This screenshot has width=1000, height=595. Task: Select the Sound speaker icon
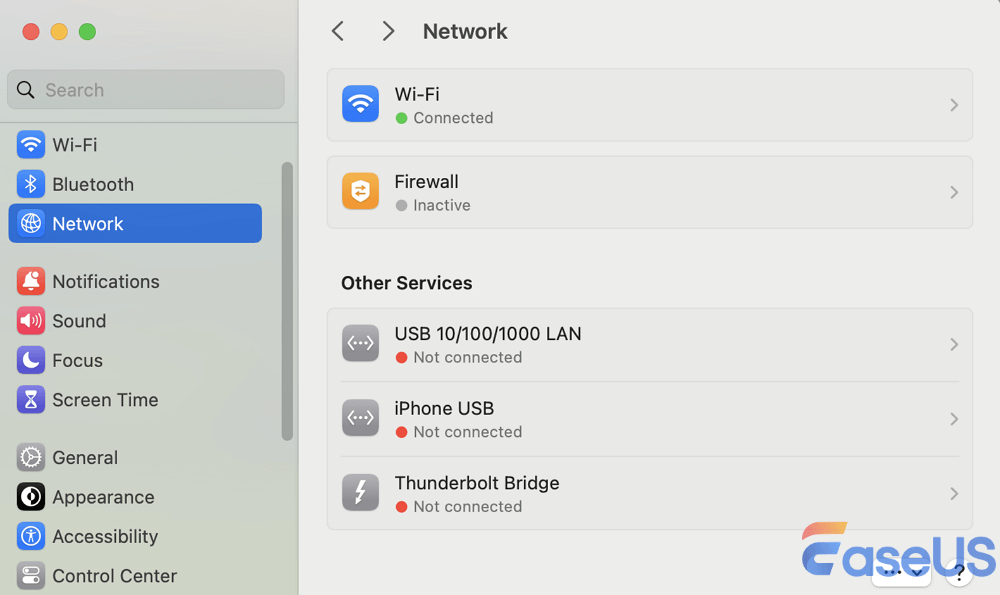tap(30, 321)
